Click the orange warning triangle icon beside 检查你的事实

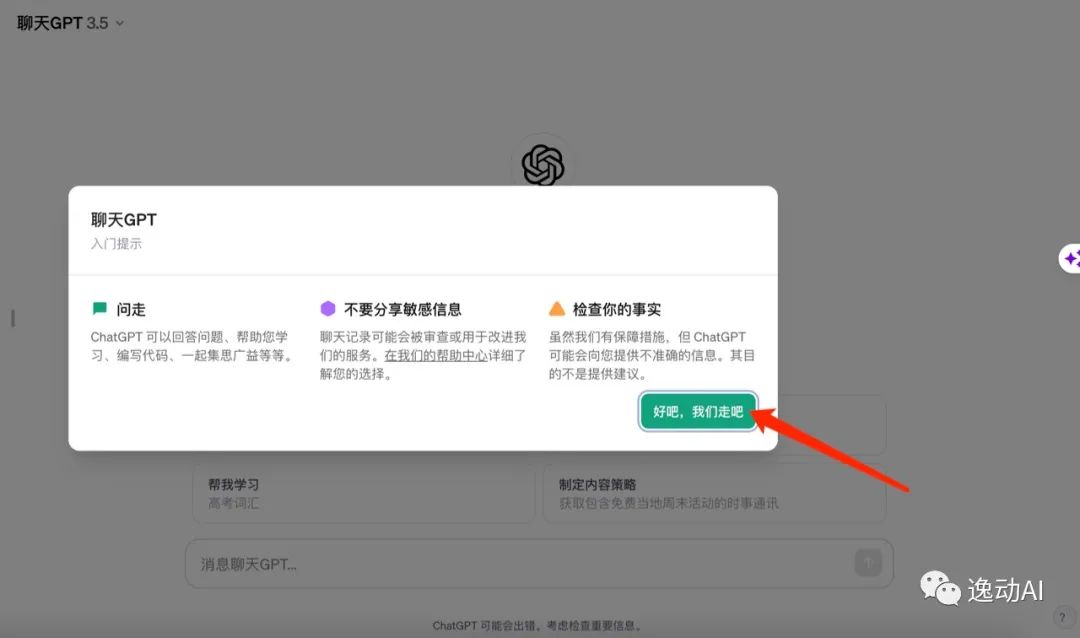pyautogui.click(x=557, y=309)
